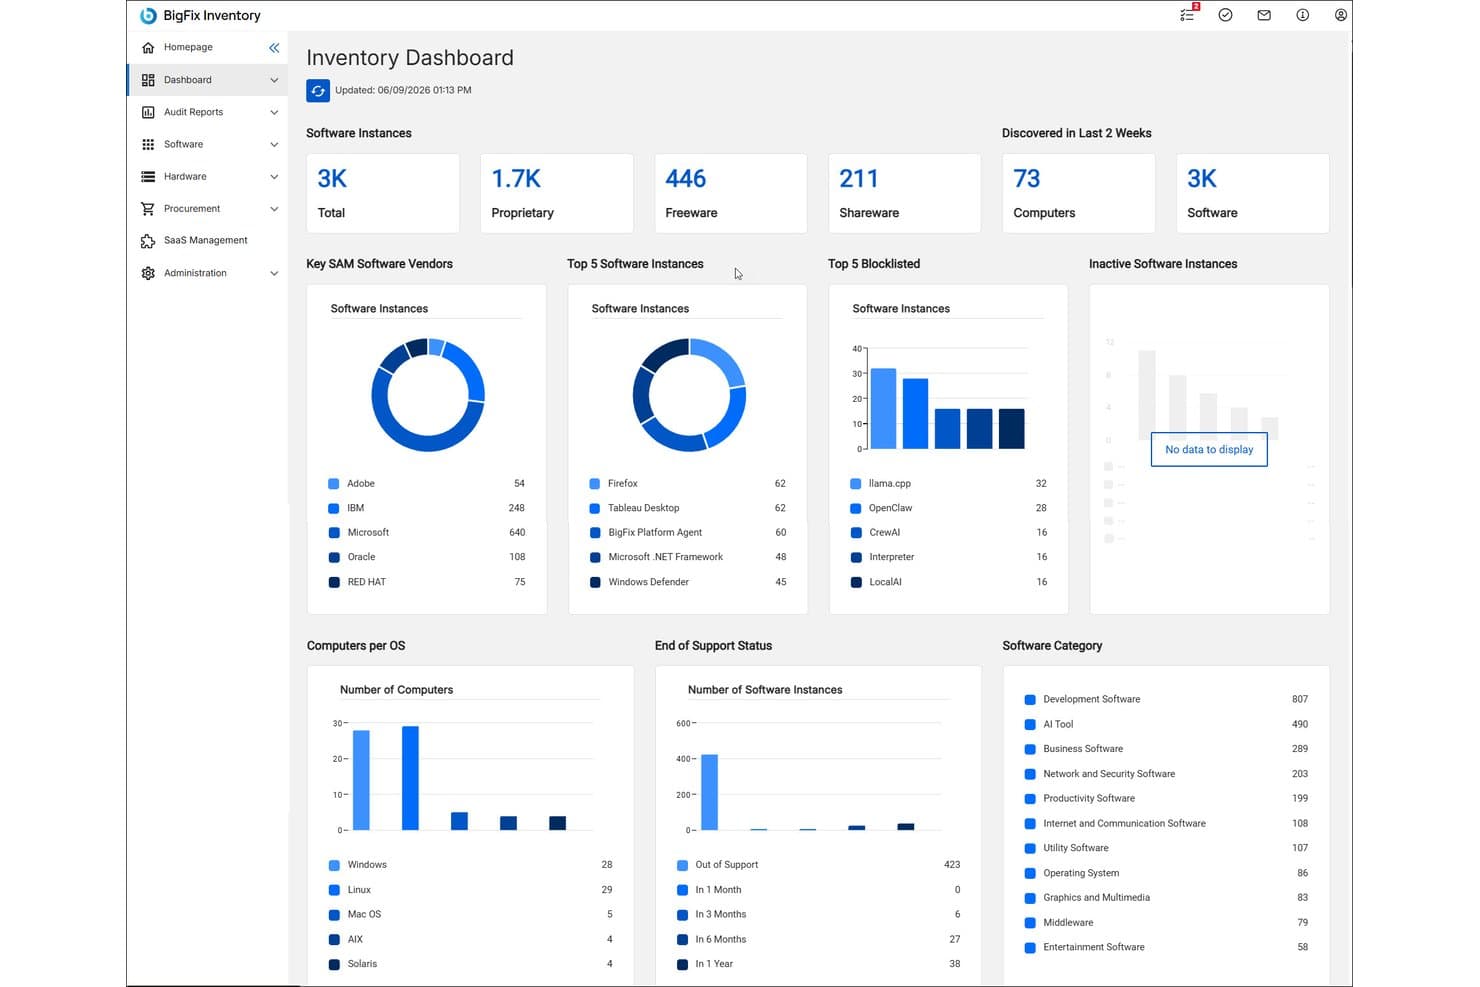1480x987 pixels.
Task: Click the Administration gear icon in the sidebar
Action: (x=148, y=273)
